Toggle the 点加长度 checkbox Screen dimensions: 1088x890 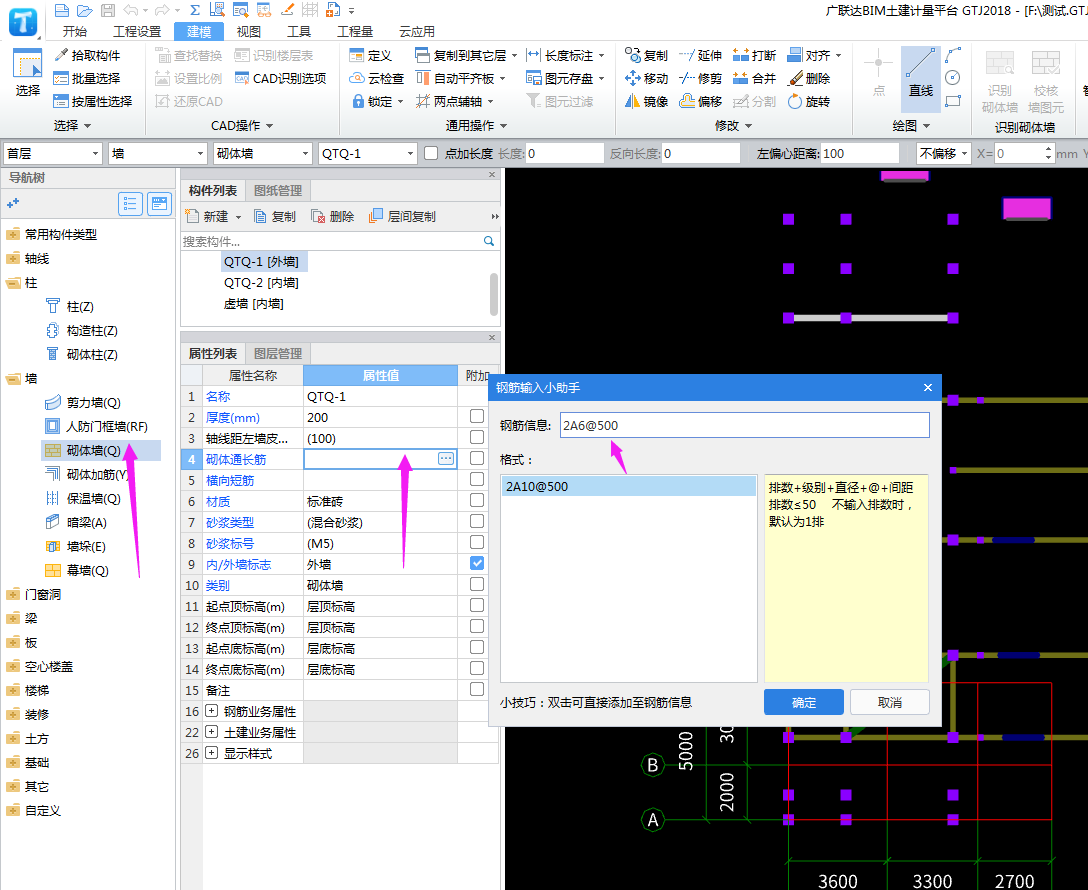[x=431, y=153]
